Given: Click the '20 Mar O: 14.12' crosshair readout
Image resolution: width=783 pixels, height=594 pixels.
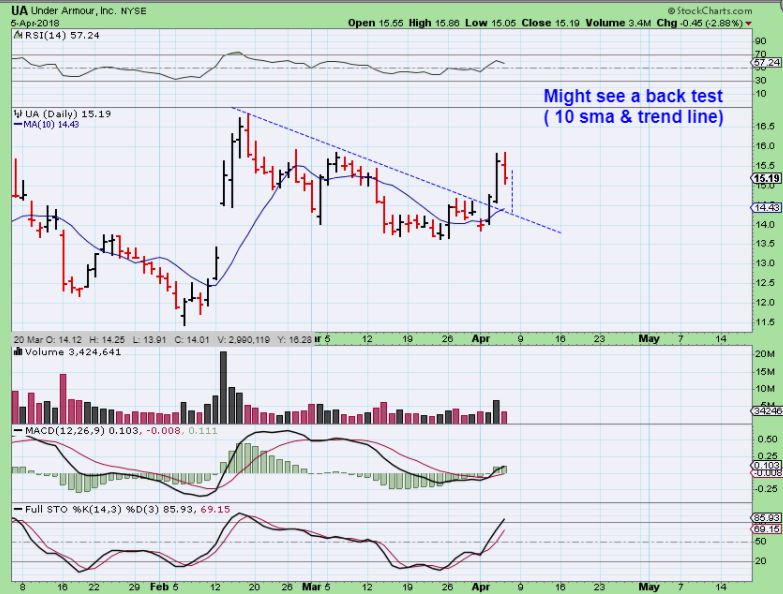Looking at the screenshot, I should pyautogui.click(x=48, y=339).
